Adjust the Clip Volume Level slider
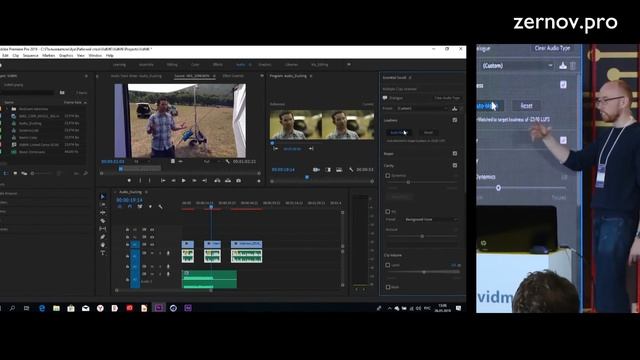Image resolution: width=640 pixels, height=360 pixels. [424, 272]
